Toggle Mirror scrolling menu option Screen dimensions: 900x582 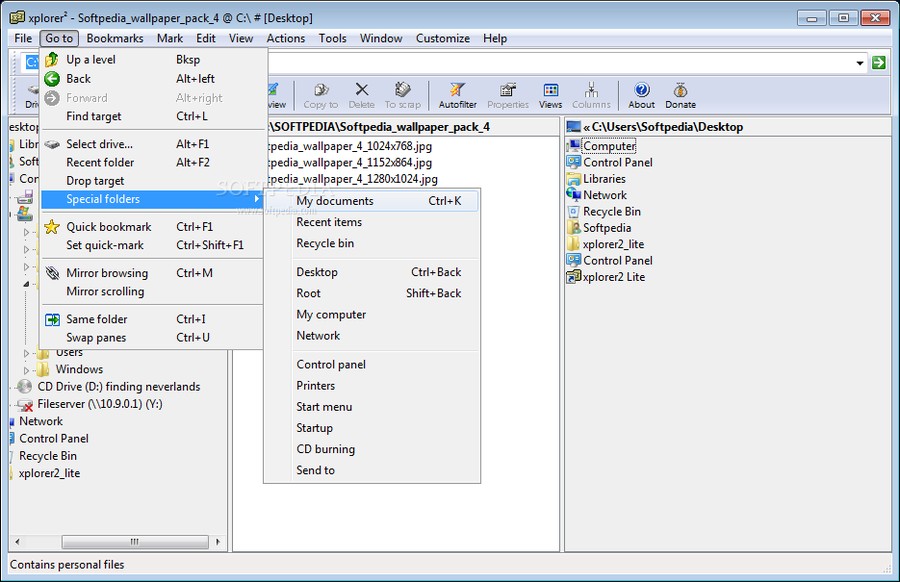(x=152, y=292)
